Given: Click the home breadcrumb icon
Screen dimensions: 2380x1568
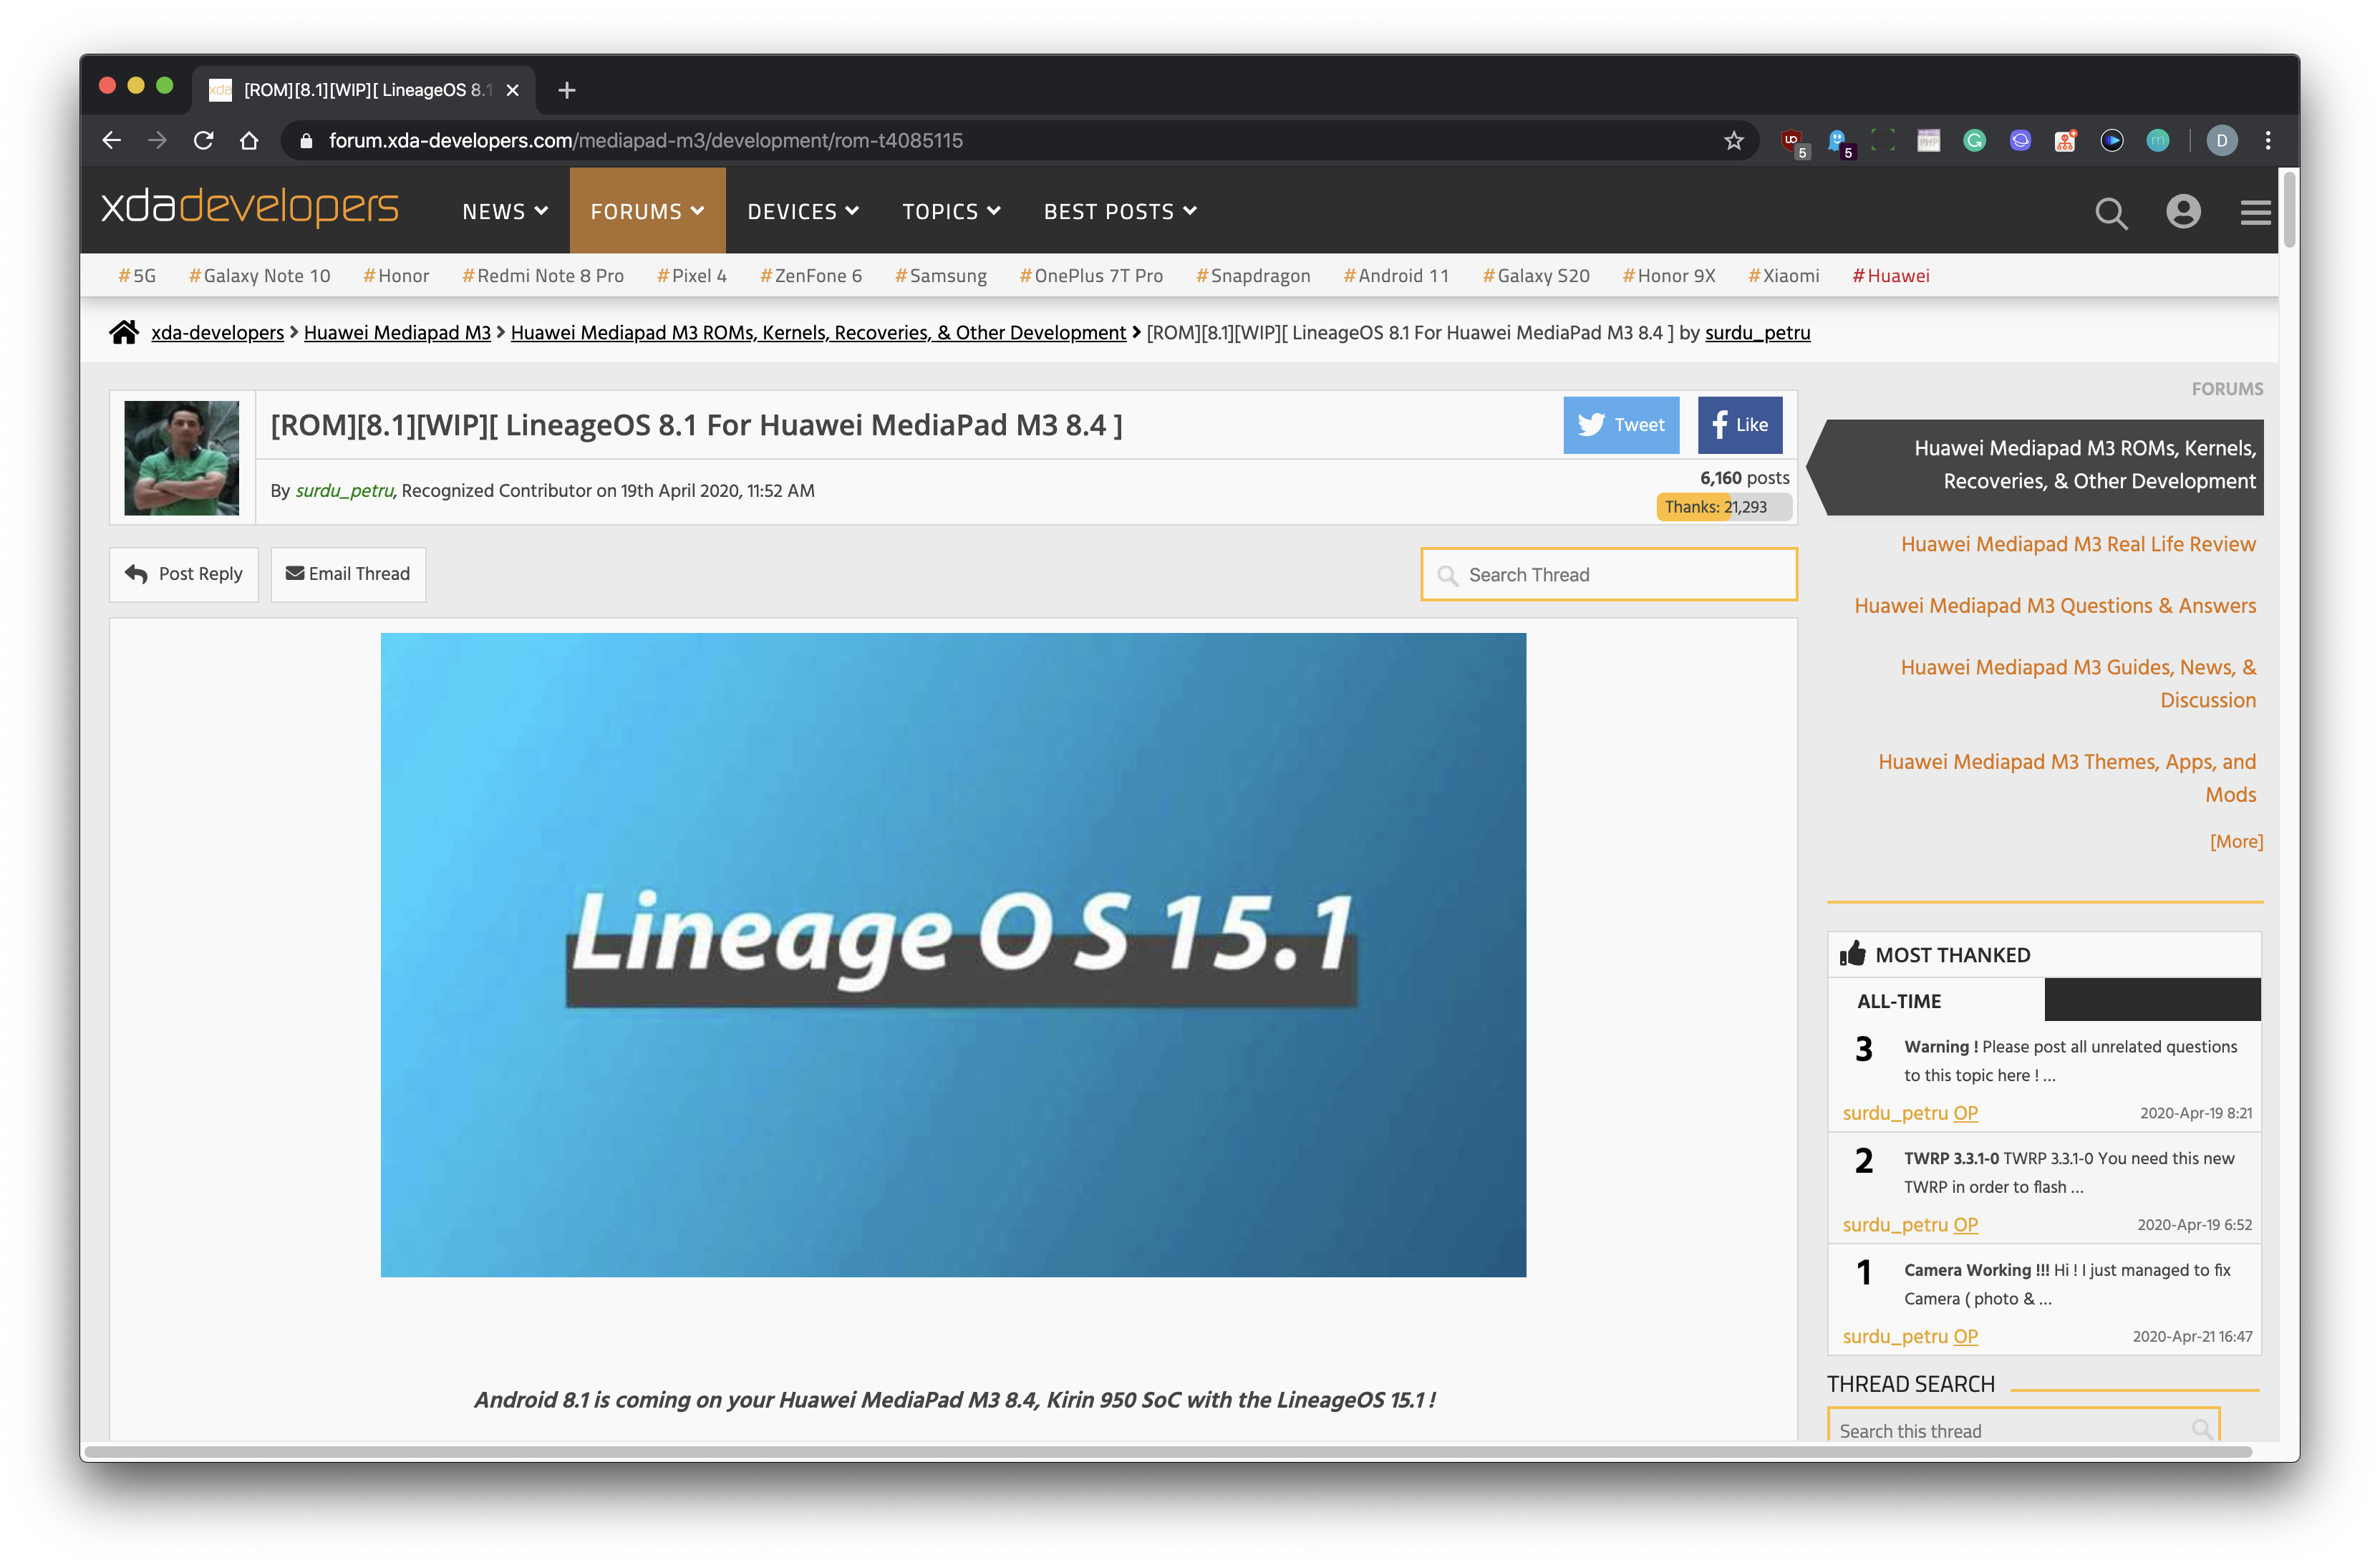Looking at the screenshot, I should click(124, 332).
